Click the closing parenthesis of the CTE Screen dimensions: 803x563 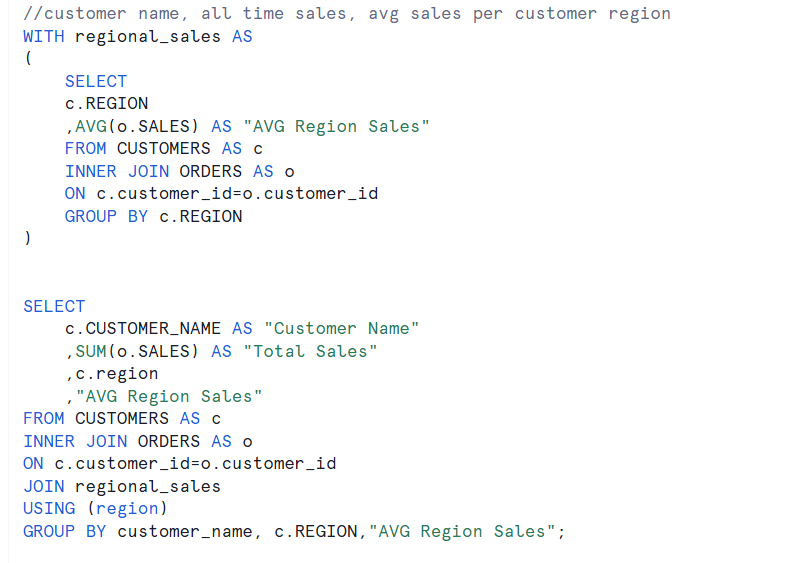pos(28,238)
